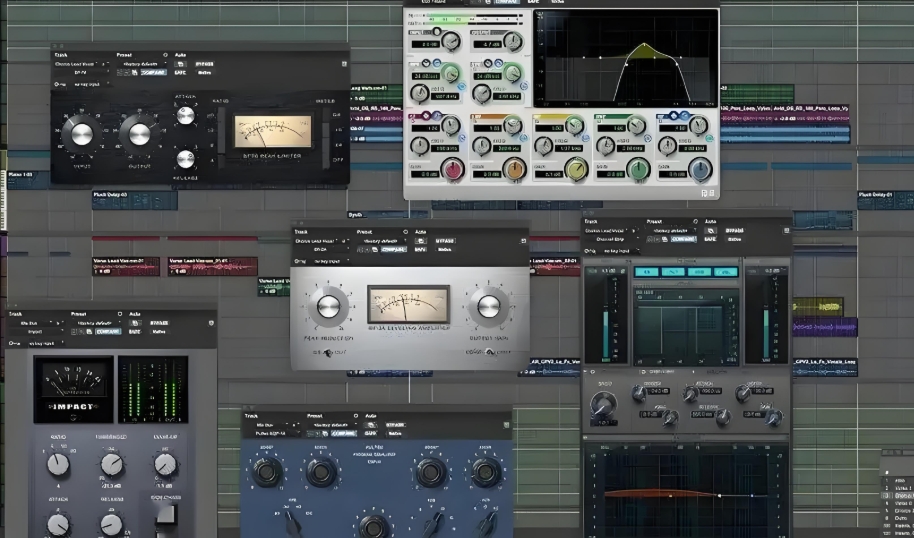This screenshot has height=538, width=914.
Task: Select the OFF meter button on BF76
Action: [x=337, y=159]
